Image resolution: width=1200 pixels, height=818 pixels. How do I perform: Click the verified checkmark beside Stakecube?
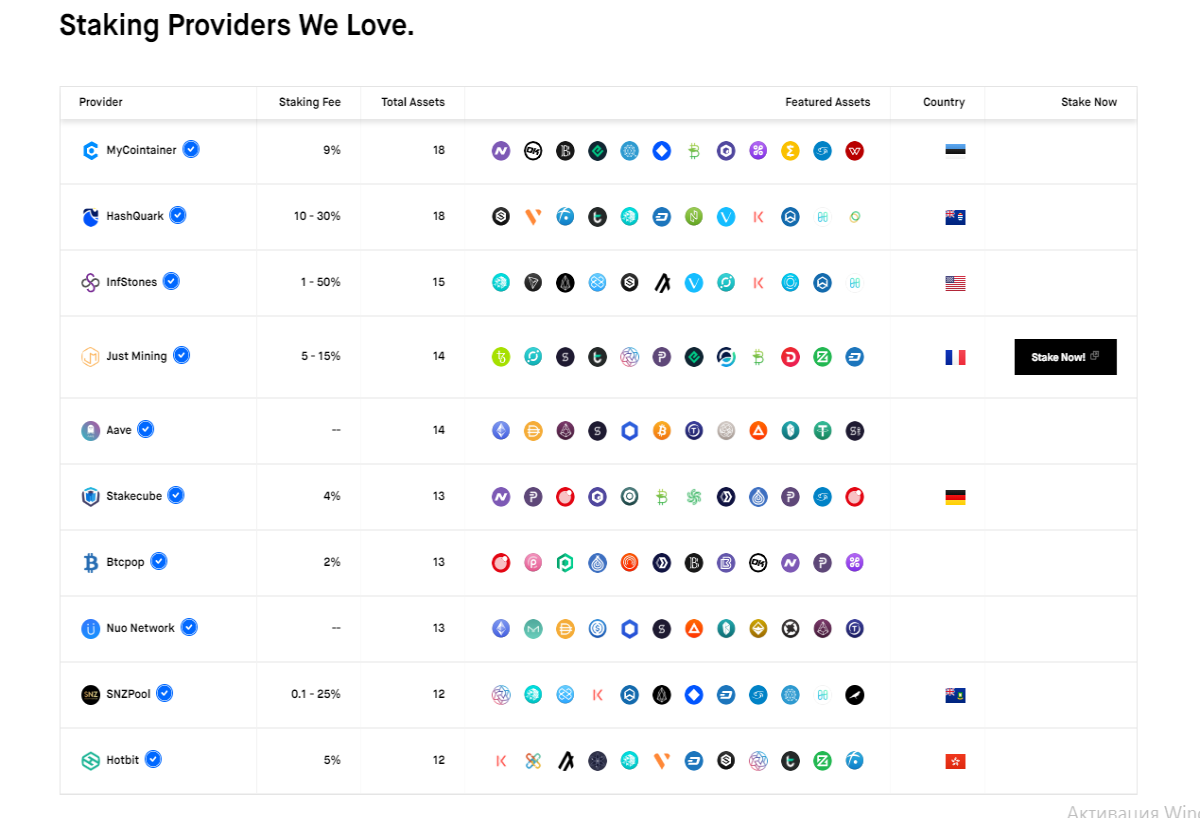(x=176, y=495)
